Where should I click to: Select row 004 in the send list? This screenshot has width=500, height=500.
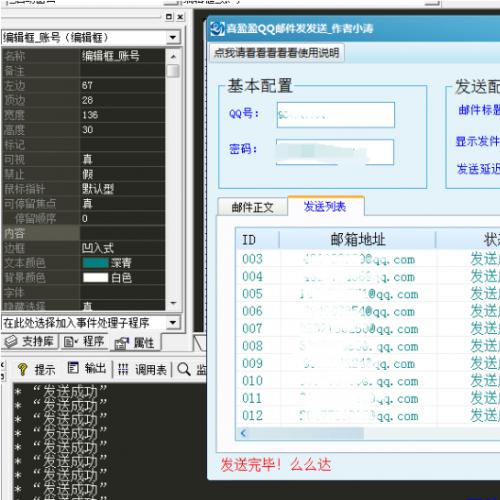pos(368,277)
